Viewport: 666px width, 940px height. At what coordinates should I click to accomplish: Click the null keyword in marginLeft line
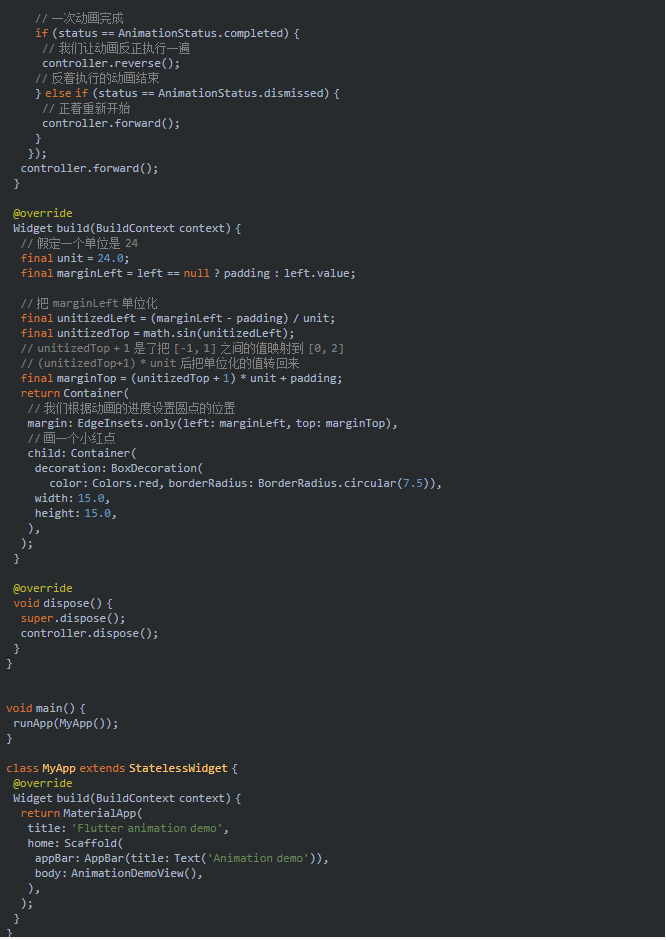197,273
